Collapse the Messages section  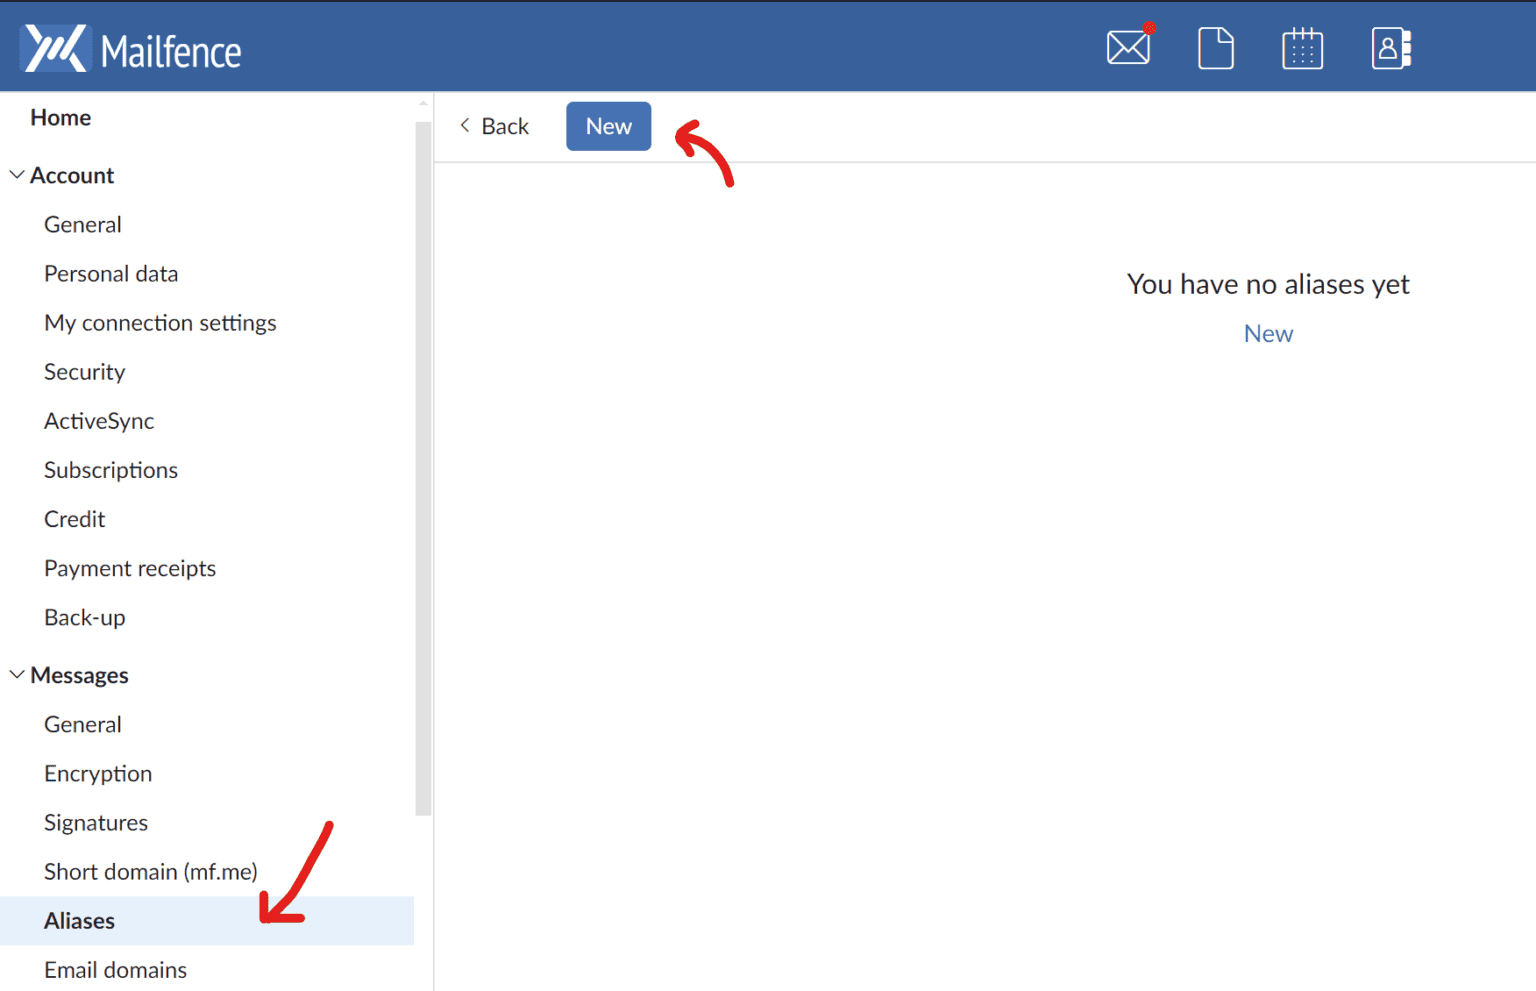16,673
